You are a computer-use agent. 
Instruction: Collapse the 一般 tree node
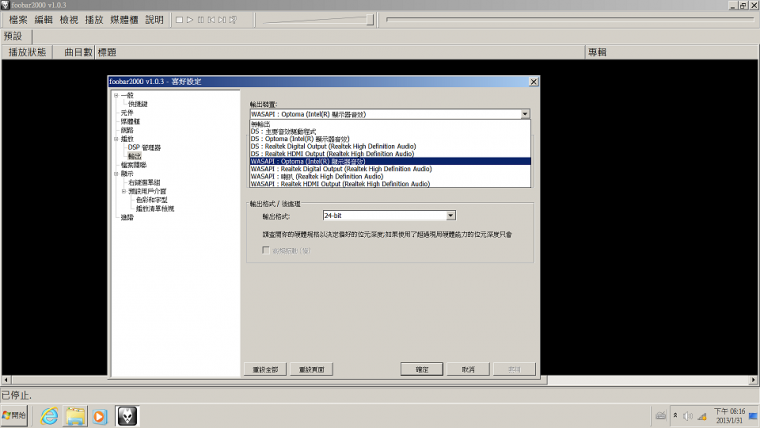click(x=116, y=95)
